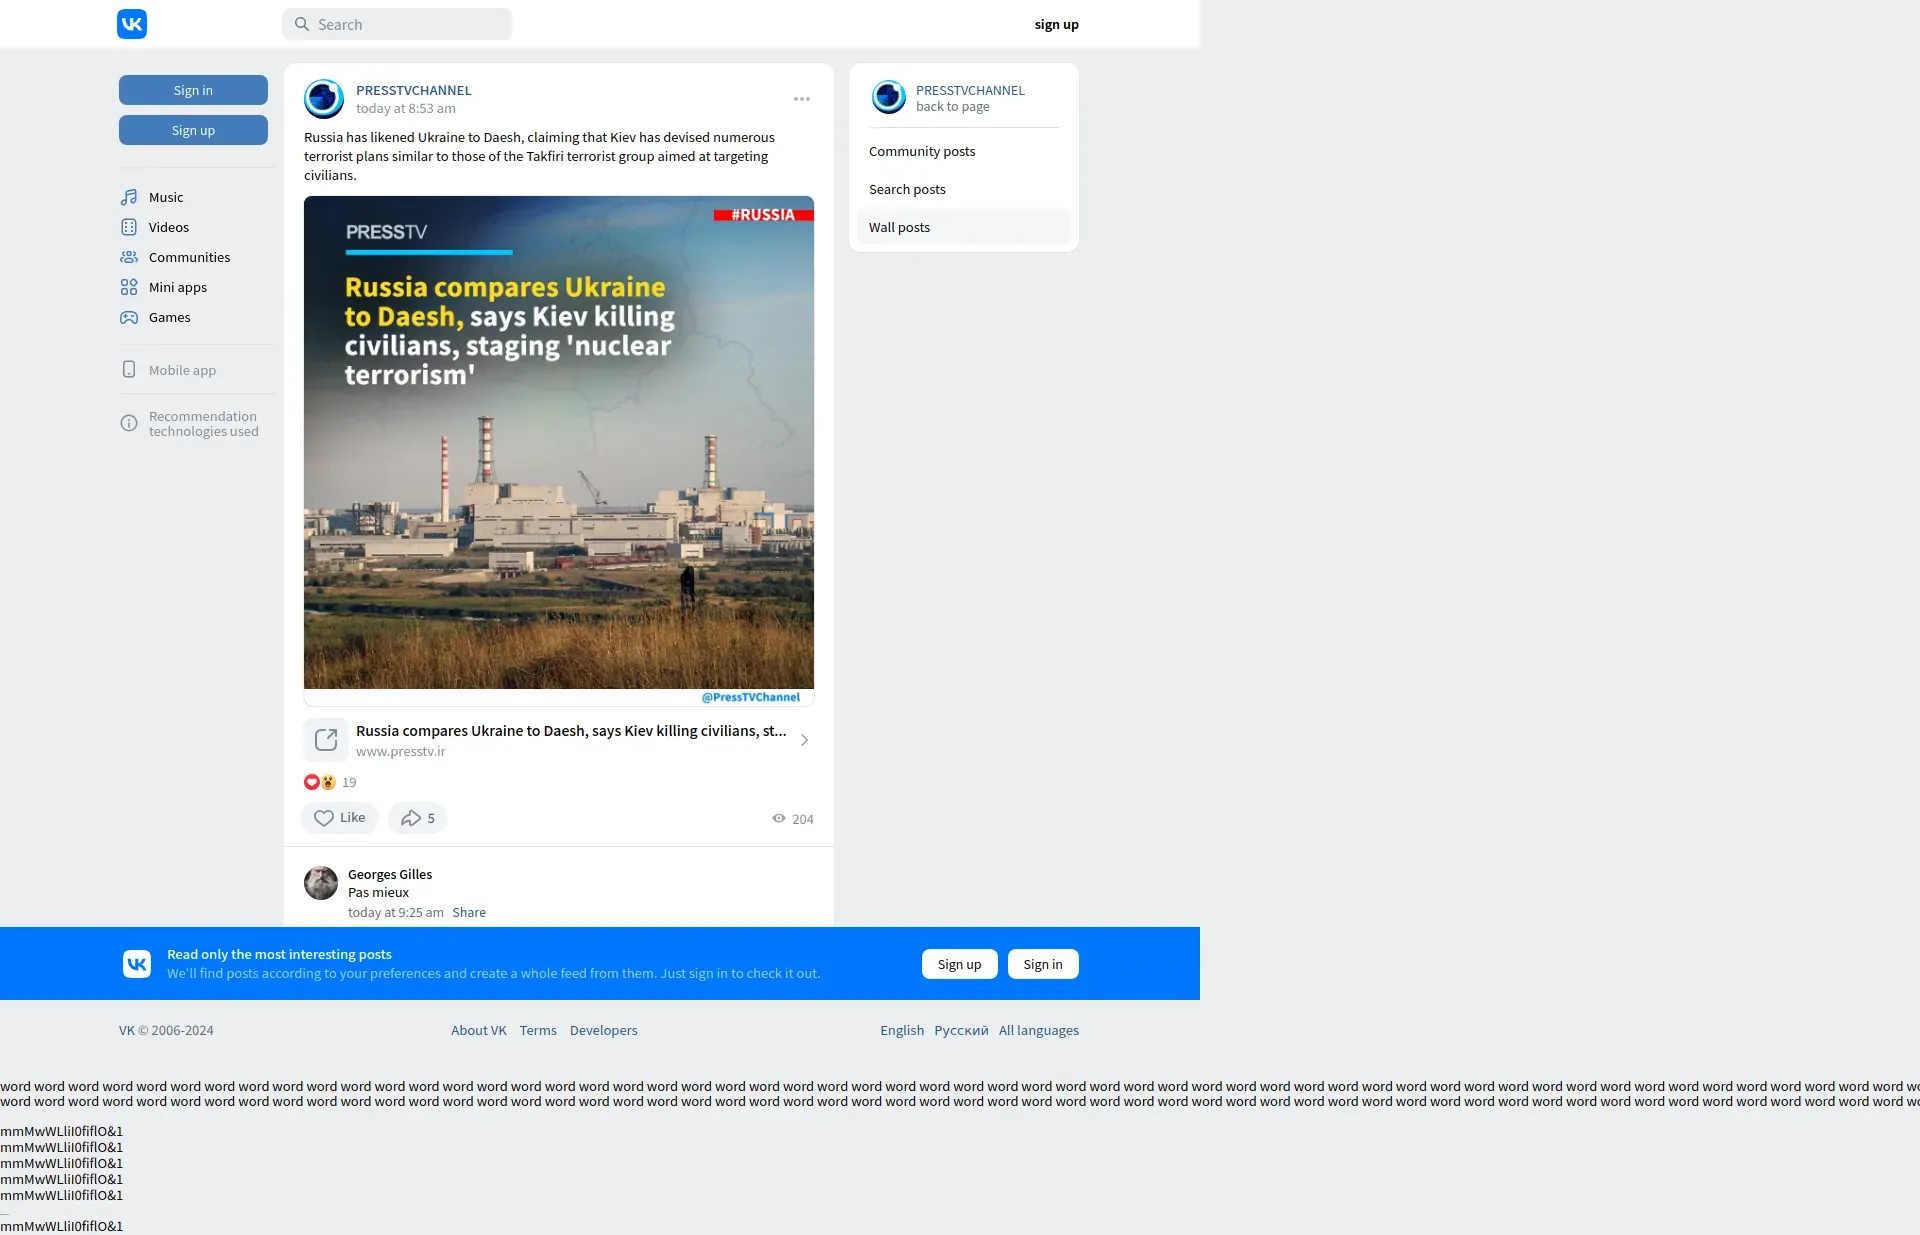1920x1235 pixels.
Task: Like the post
Action: pyautogui.click(x=340, y=818)
